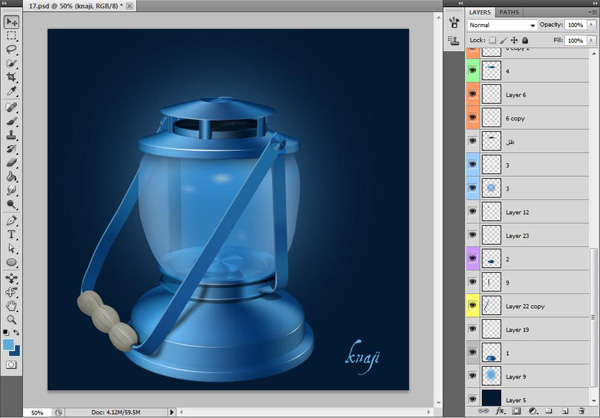Toggle visibility of 6 copy layer
This screenshot has width=600, height=418.
(x=473, y=118)
